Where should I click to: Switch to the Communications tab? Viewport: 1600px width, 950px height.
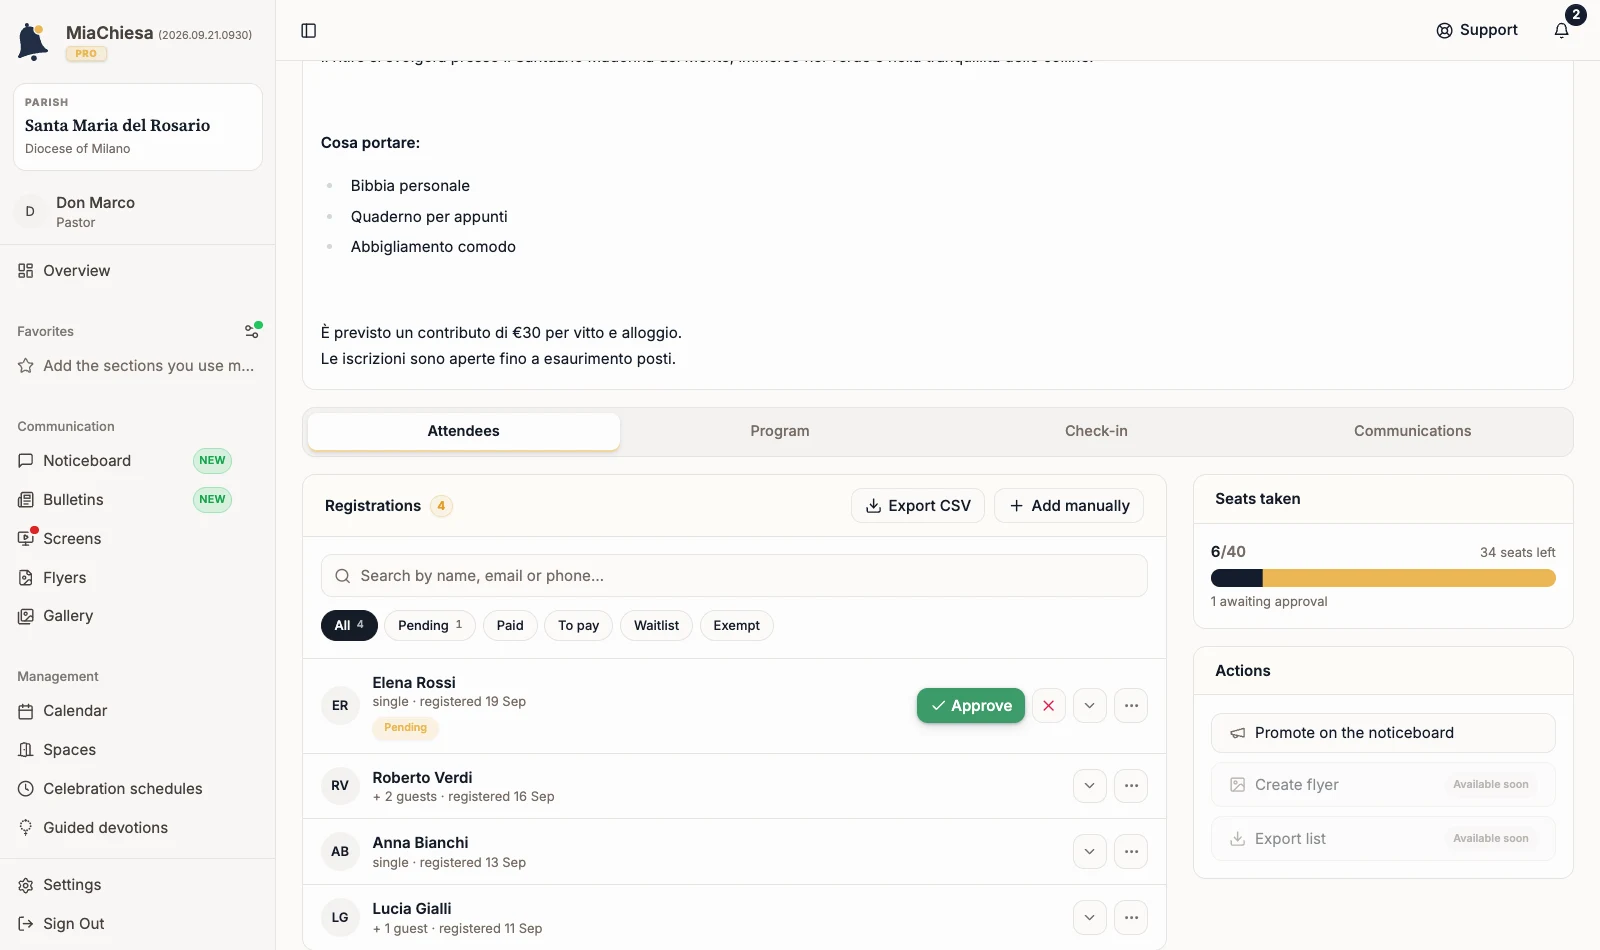click(x=1412, y=431)
